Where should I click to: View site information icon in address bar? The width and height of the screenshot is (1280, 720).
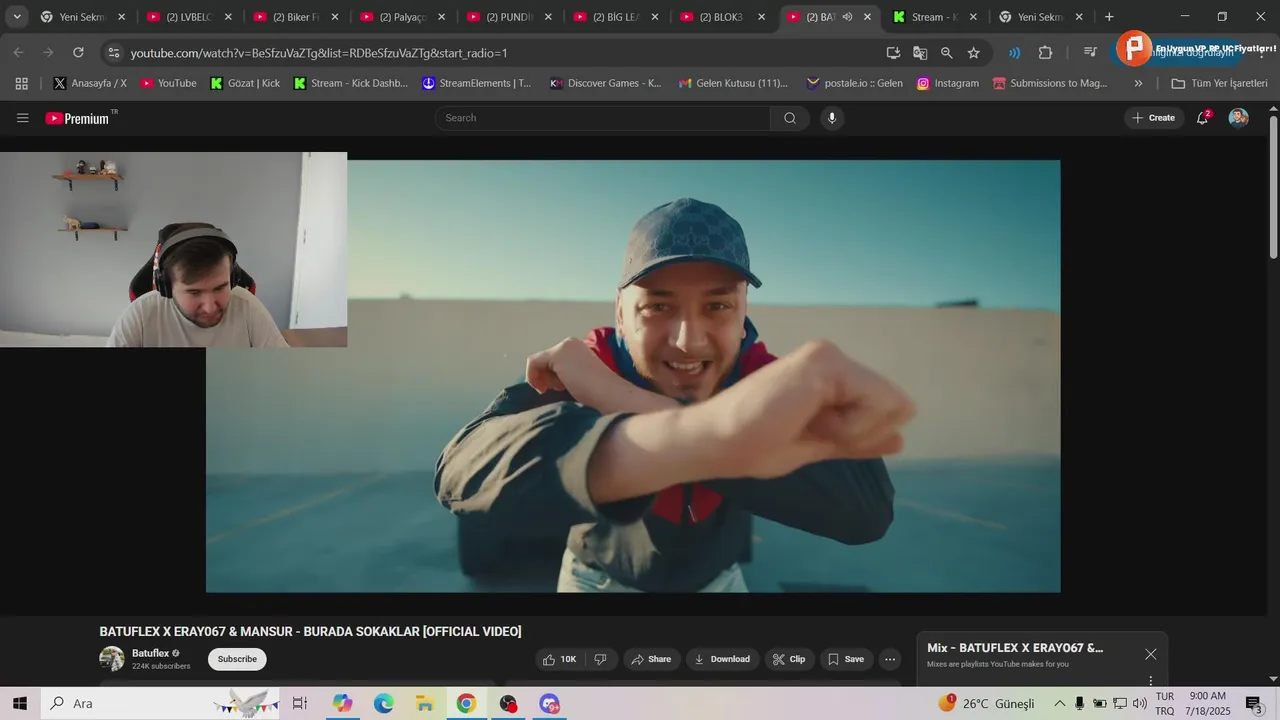point(113,53)
